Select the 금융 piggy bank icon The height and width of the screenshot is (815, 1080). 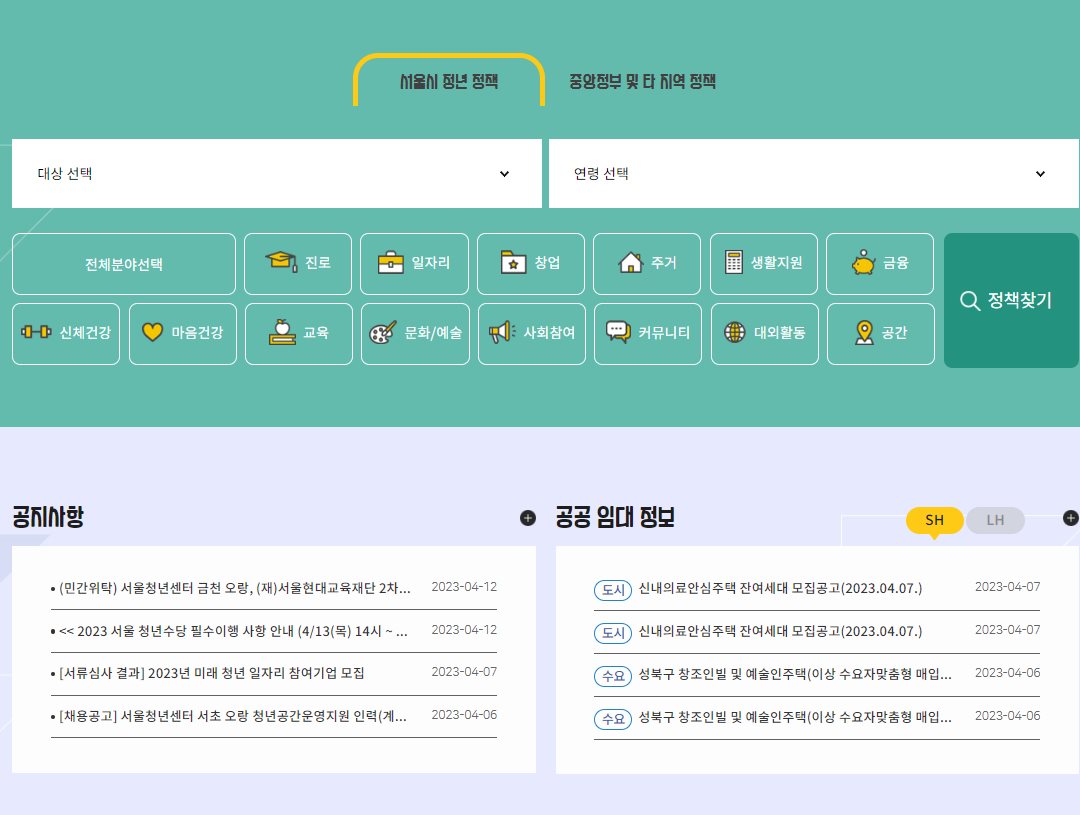click(x=862, y=263)
